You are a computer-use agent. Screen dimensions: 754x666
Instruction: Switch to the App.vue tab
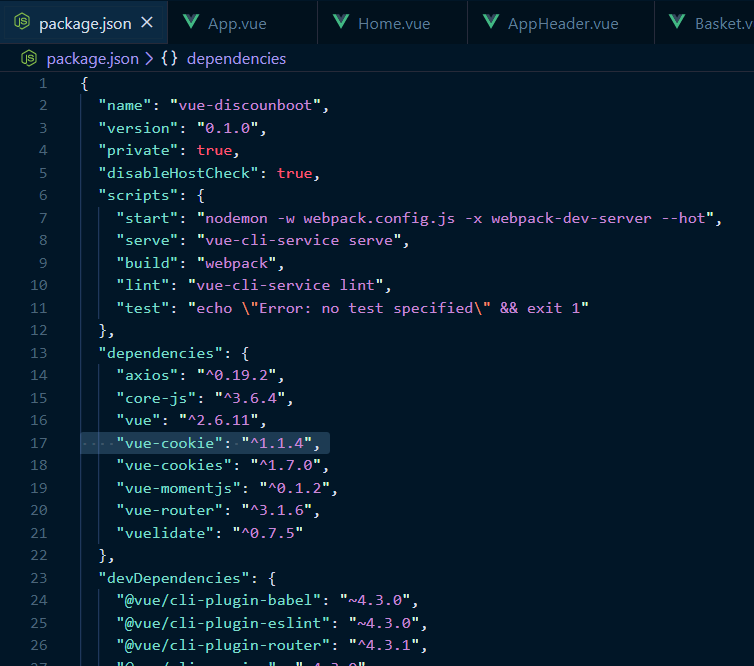(x=242, y=23)
